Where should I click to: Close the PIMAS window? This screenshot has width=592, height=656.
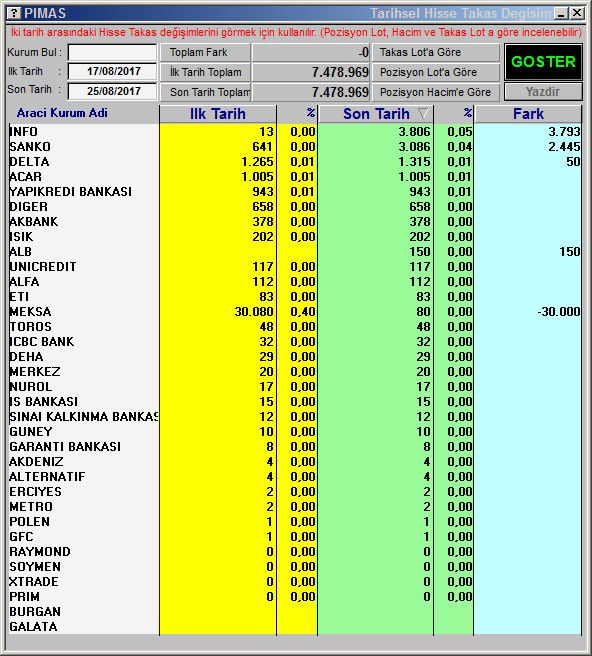pyautogui.click(x=577, y=13)
